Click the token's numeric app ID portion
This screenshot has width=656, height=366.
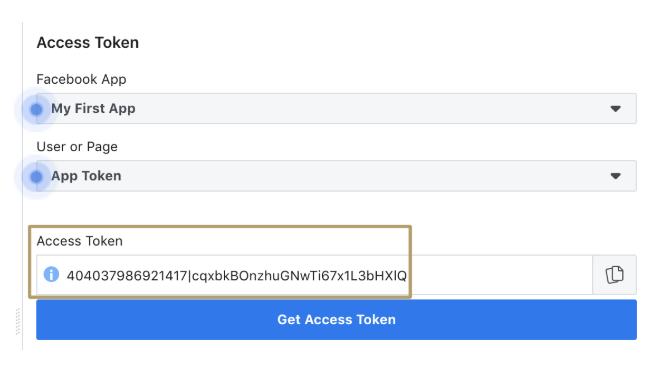coord(127,276)
